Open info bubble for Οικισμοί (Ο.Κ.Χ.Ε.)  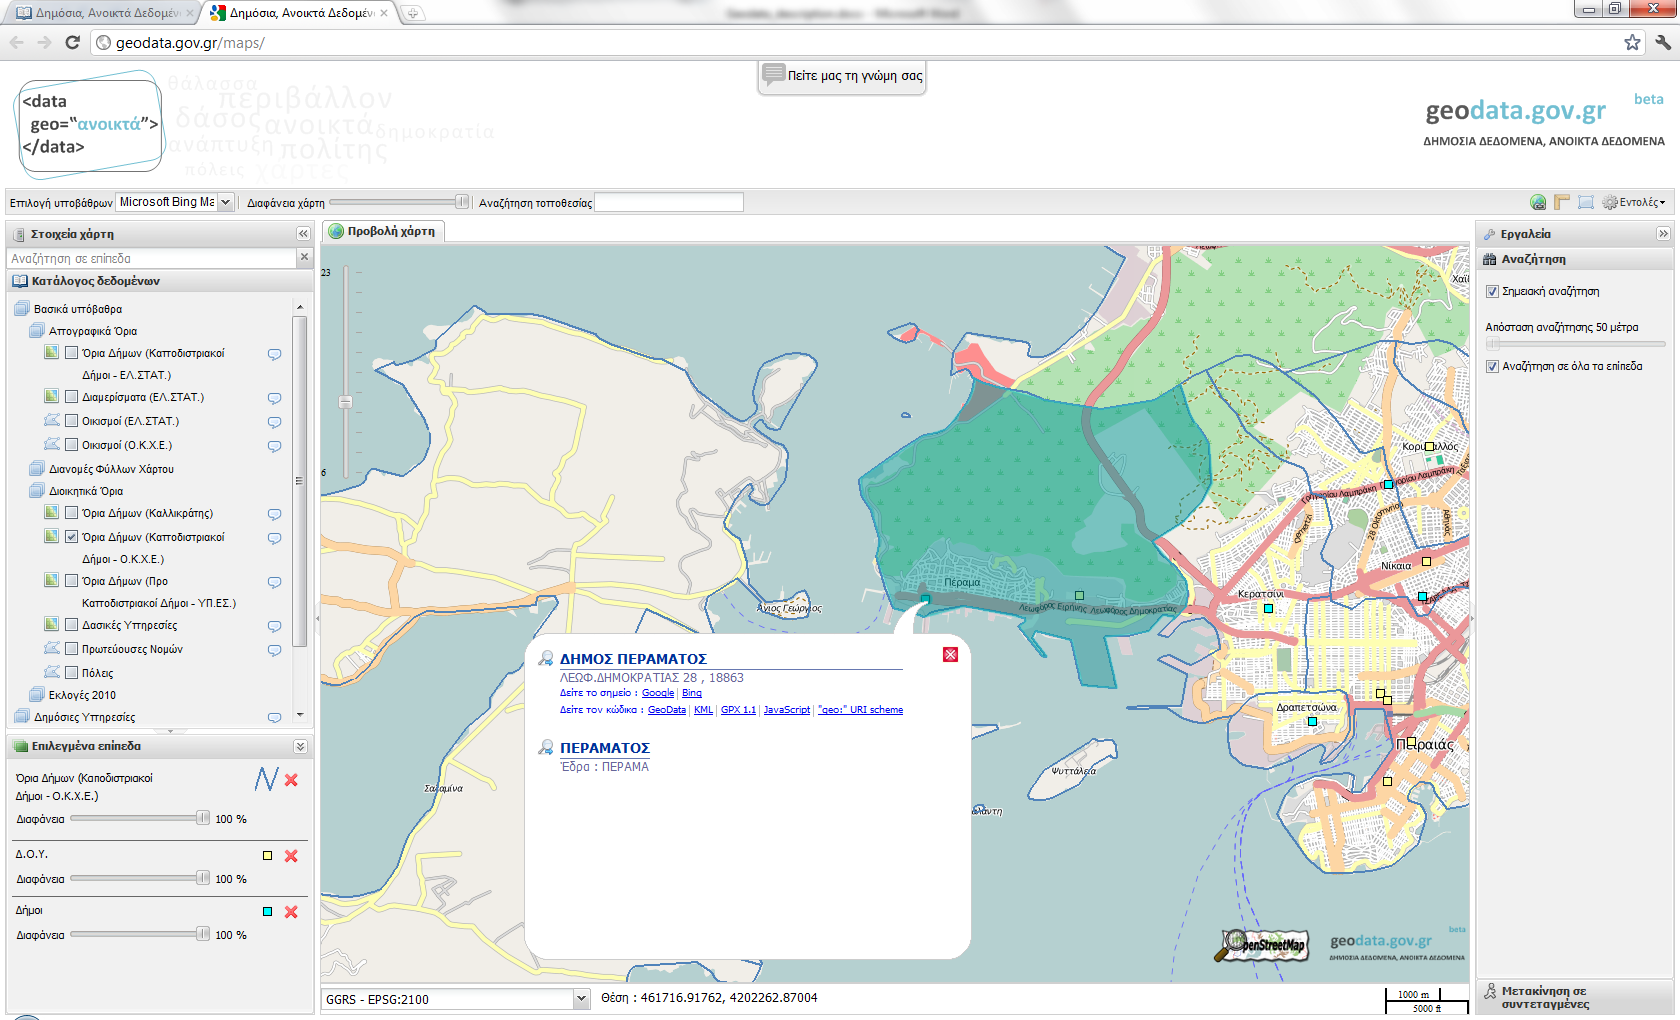coord(274,446)
